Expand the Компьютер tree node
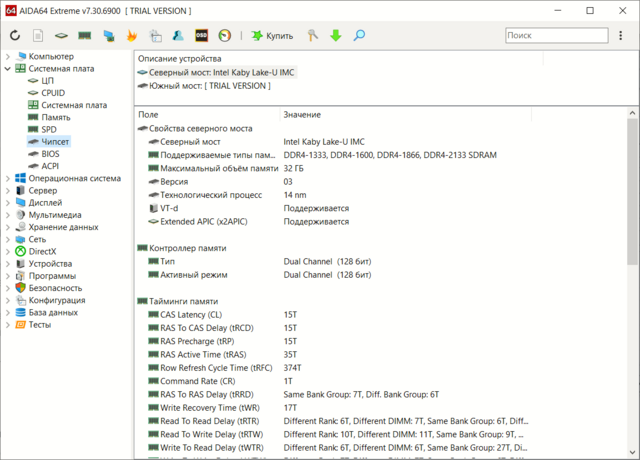This screenshot has height=460, width=640. coord(8,57)
